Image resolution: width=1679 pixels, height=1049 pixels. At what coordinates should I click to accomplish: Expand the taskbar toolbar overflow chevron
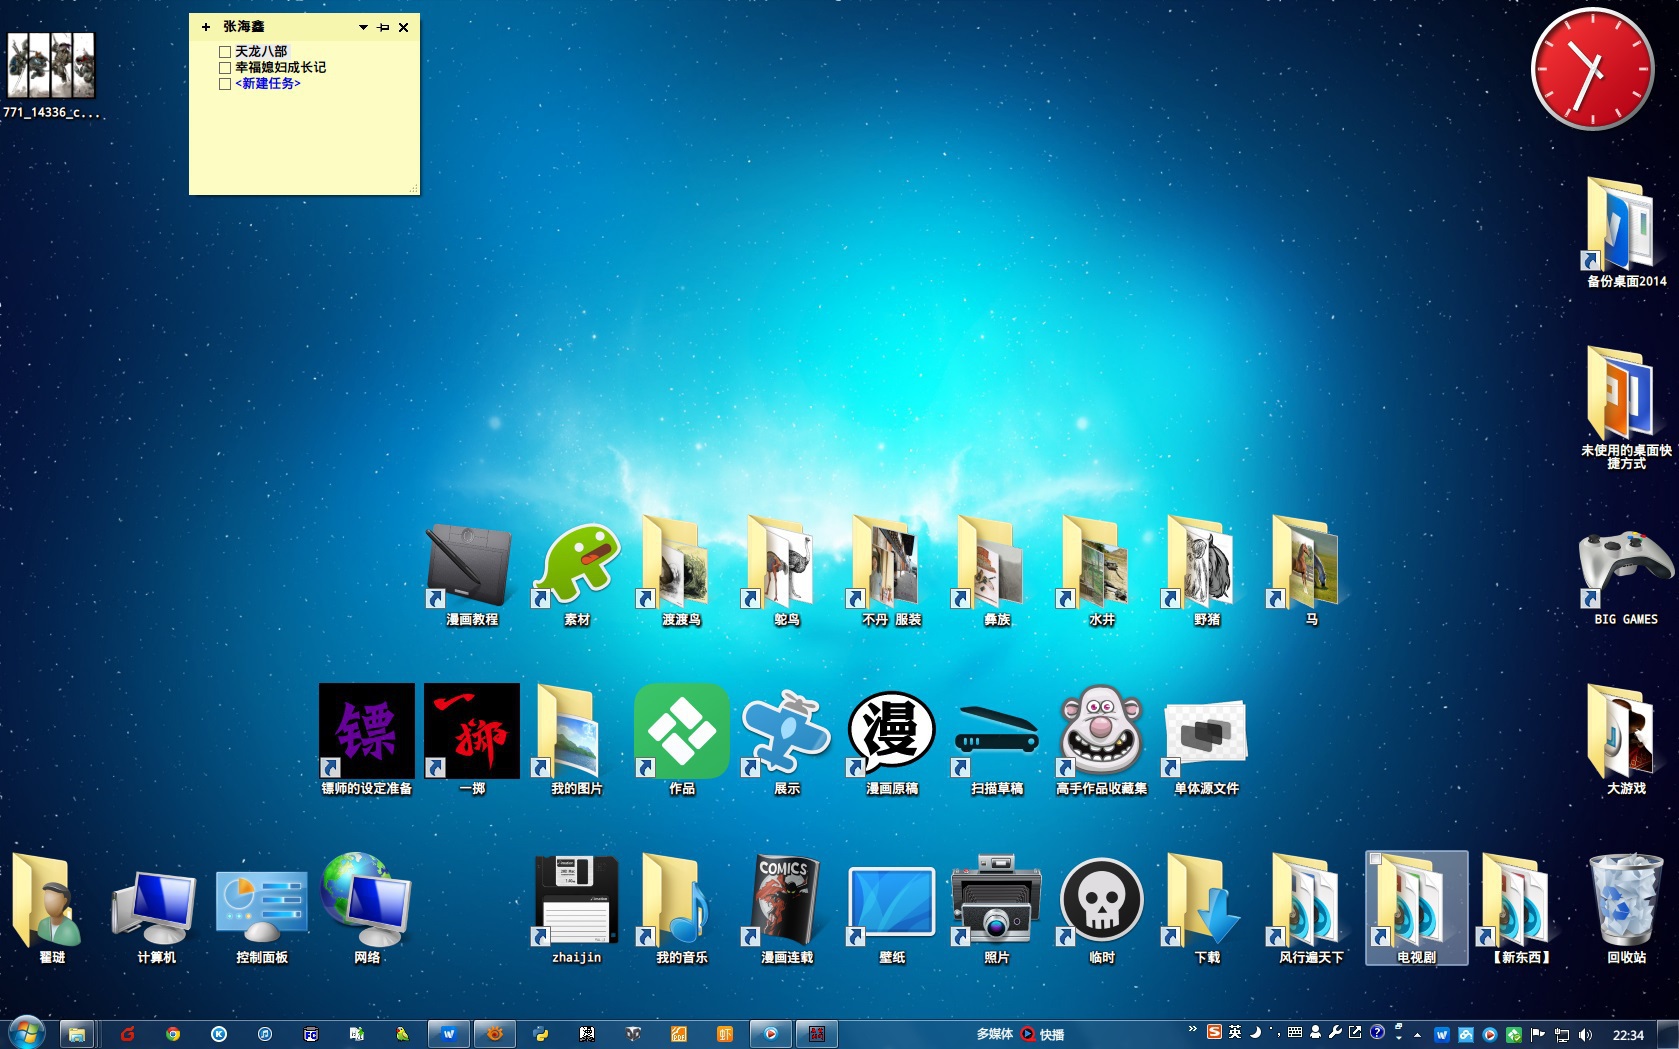(1192, 1029)
